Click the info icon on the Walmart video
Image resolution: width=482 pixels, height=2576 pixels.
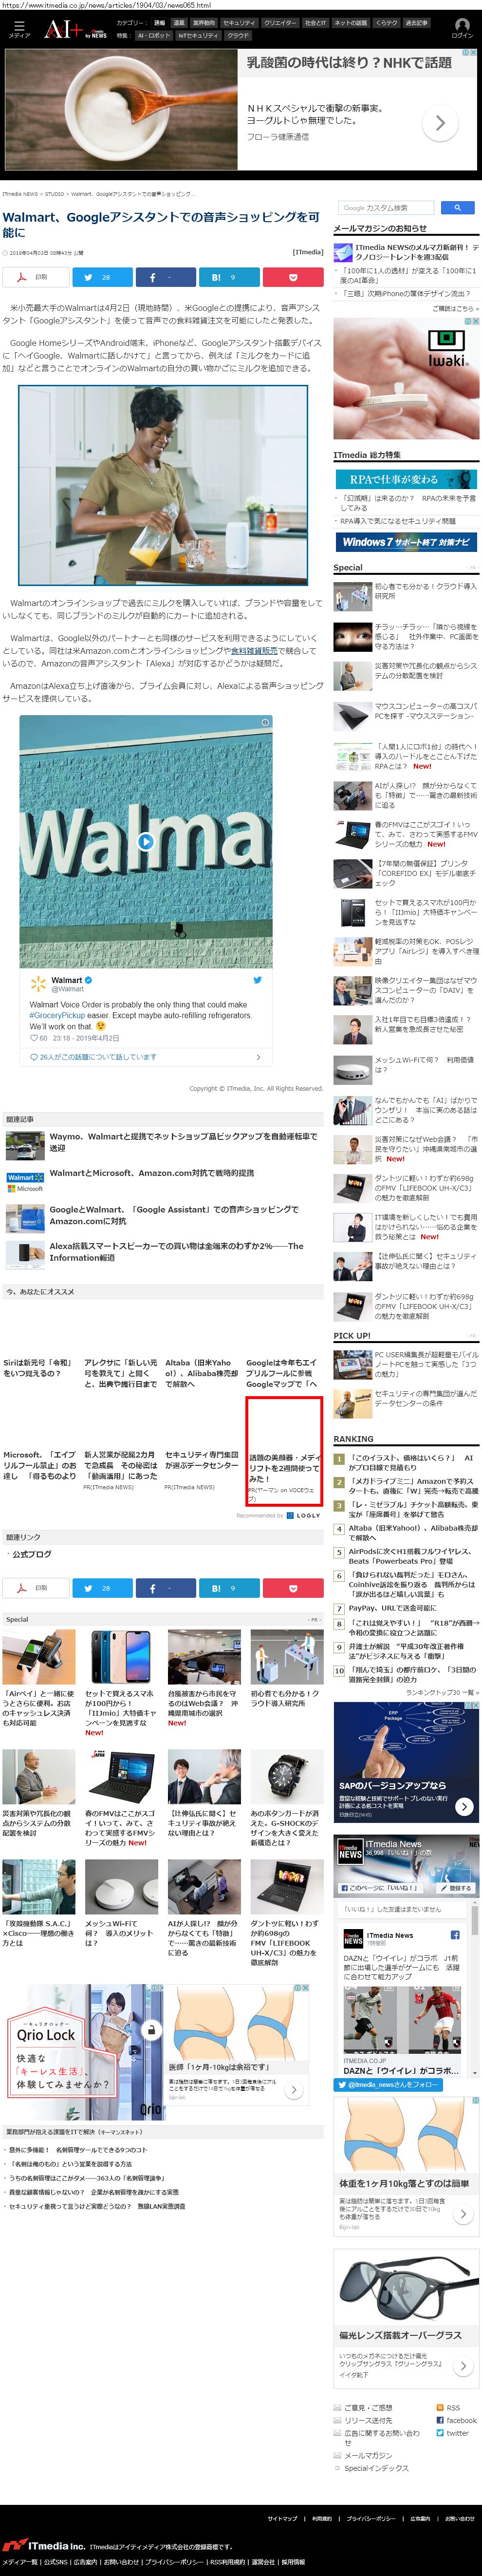[264, 721]
